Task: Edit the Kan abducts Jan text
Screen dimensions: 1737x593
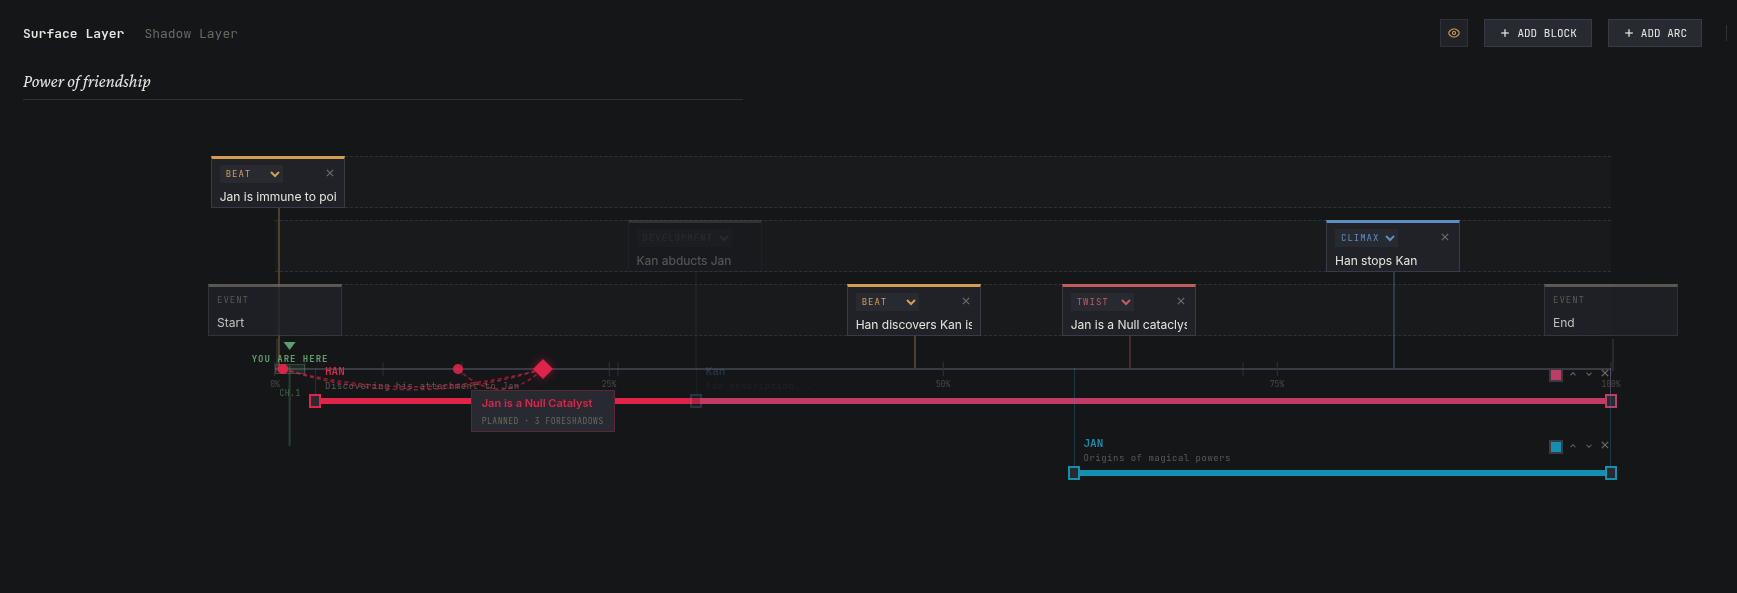Action: [x=695, y=261]
